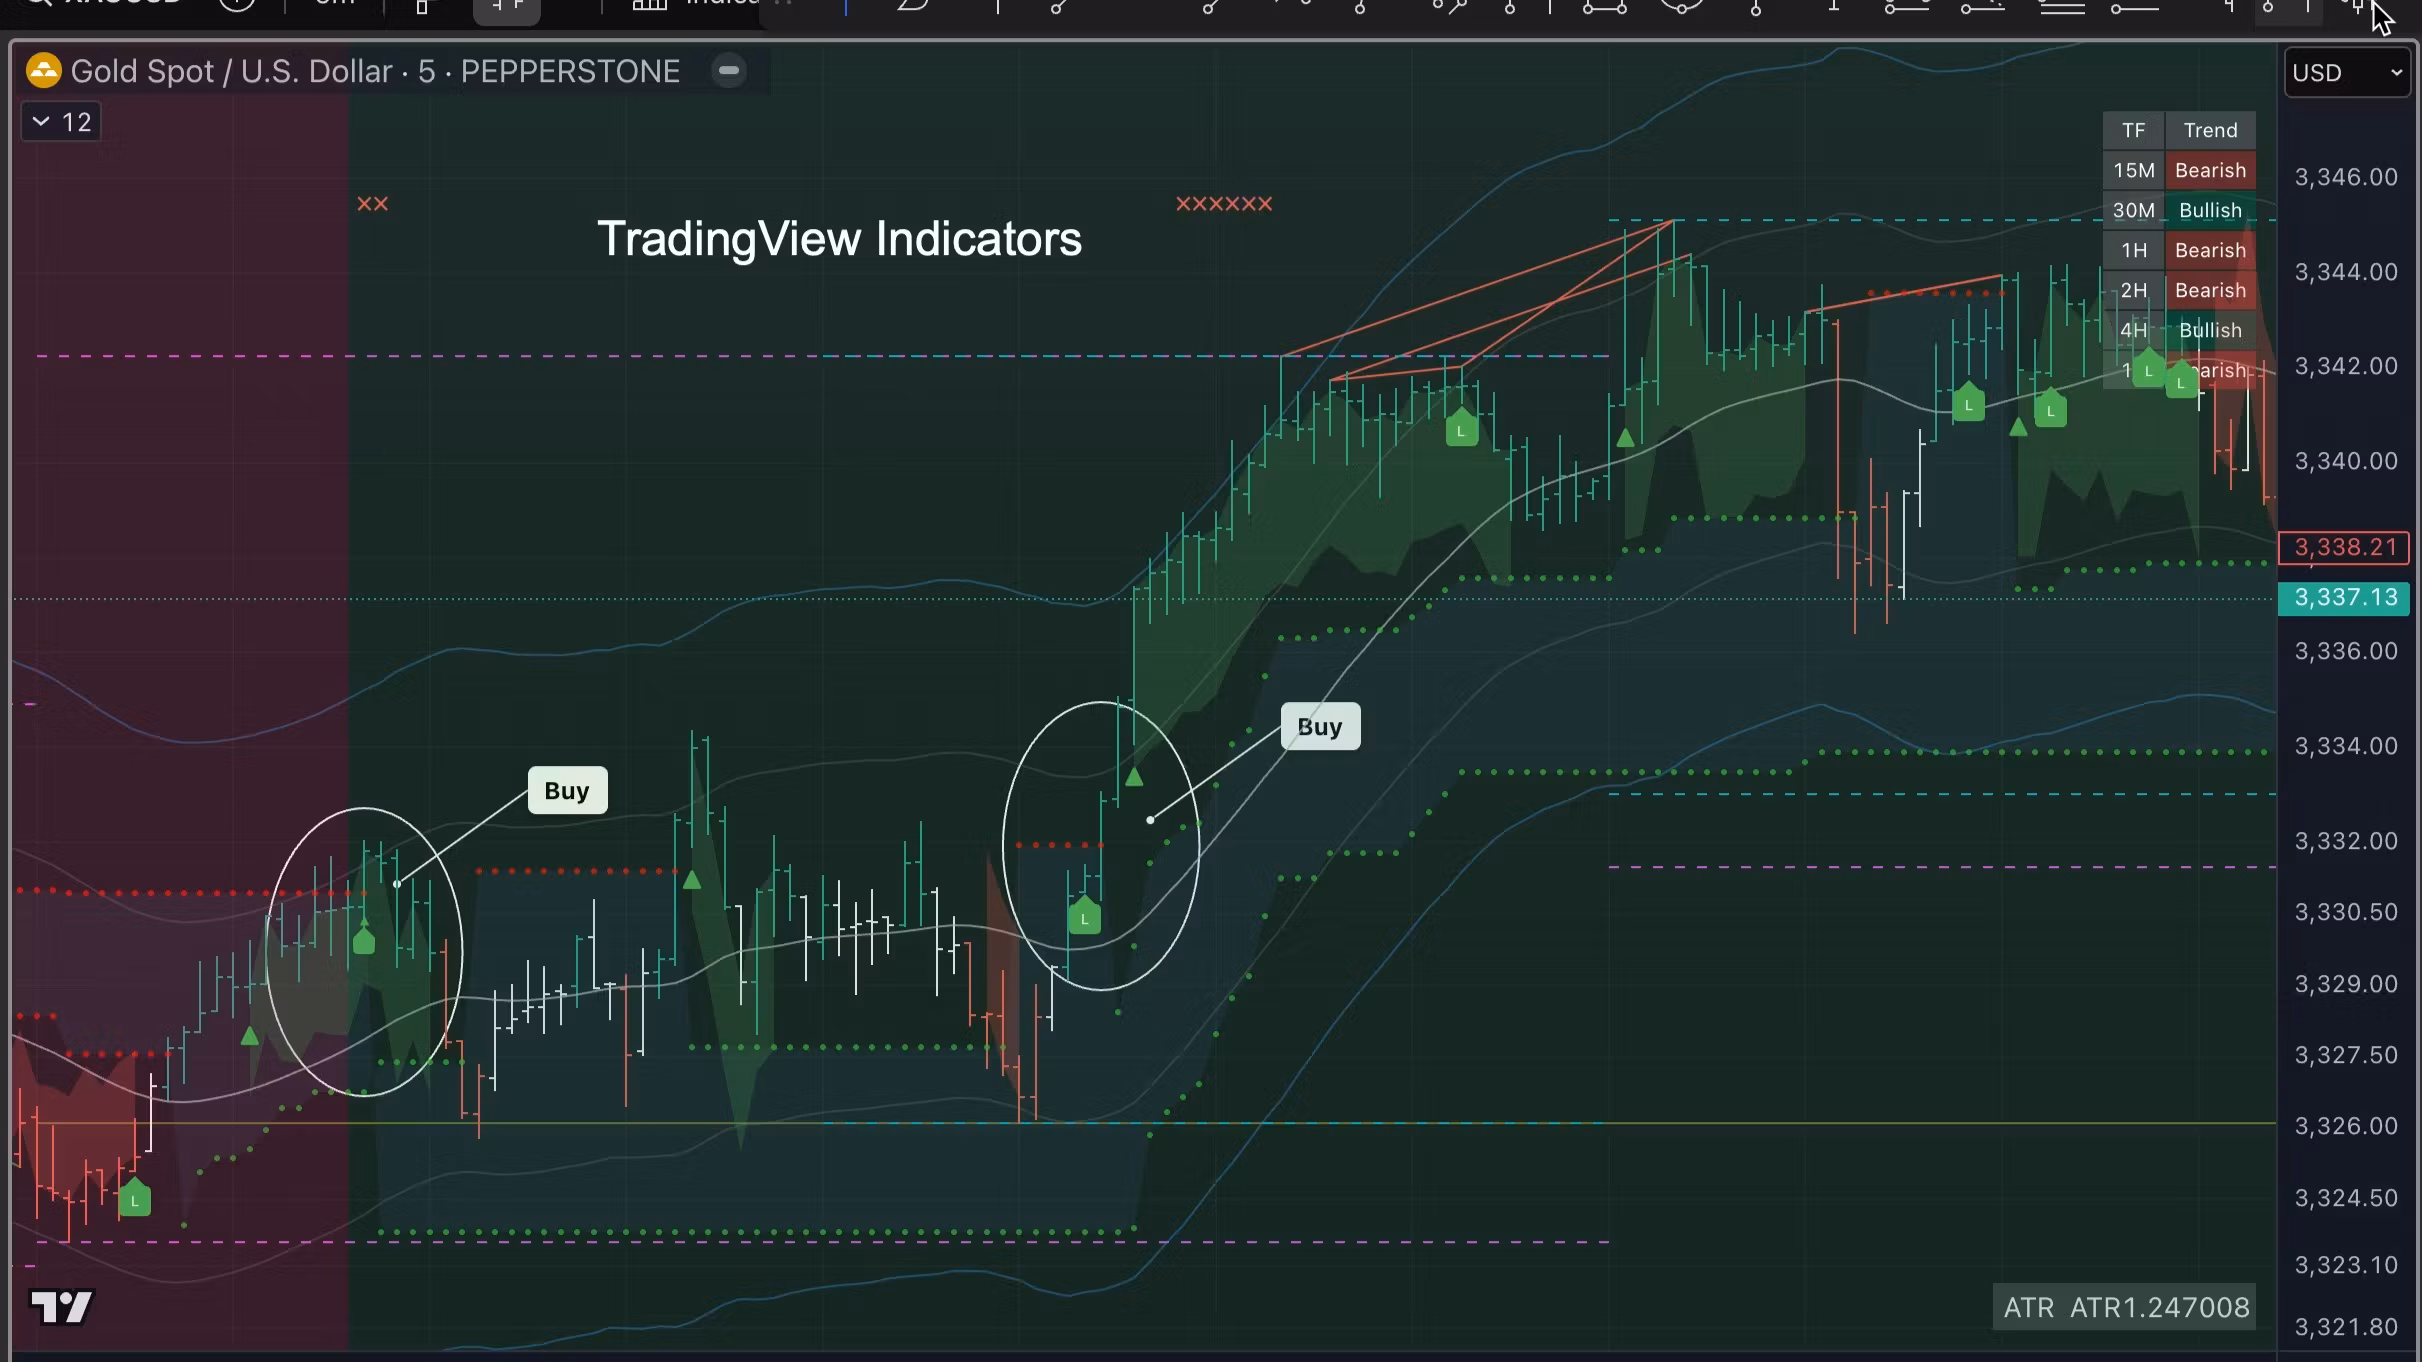Viewport: 2422px width, 1362px height.
Task: Select the first Buy label callout
Action: click(567, 791)
